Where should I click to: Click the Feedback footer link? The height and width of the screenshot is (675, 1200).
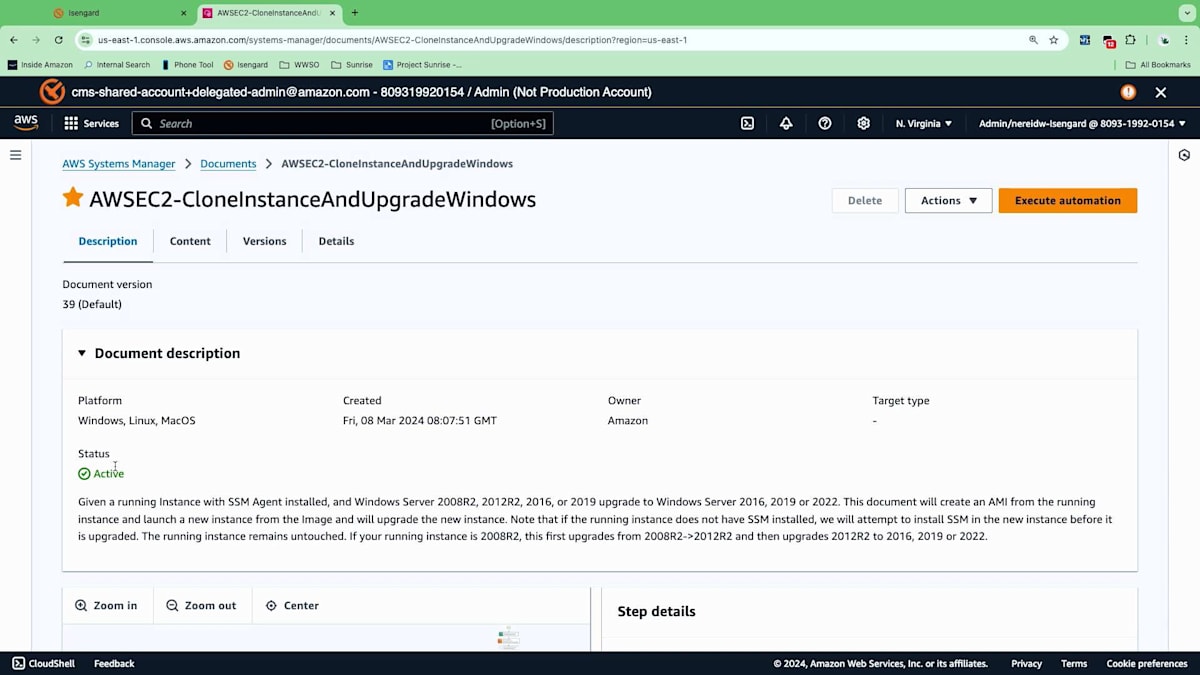(x=114, y=663)
